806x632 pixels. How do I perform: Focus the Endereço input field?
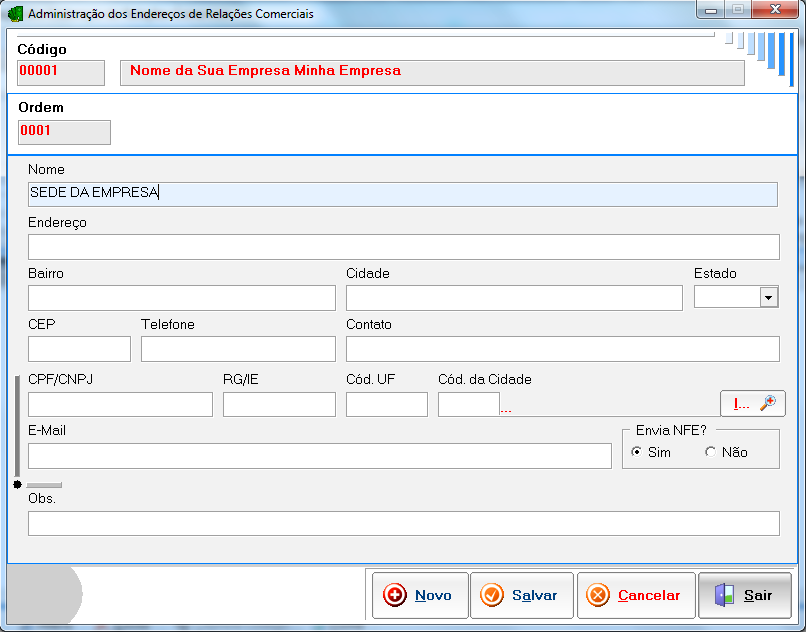click(402, 247)
